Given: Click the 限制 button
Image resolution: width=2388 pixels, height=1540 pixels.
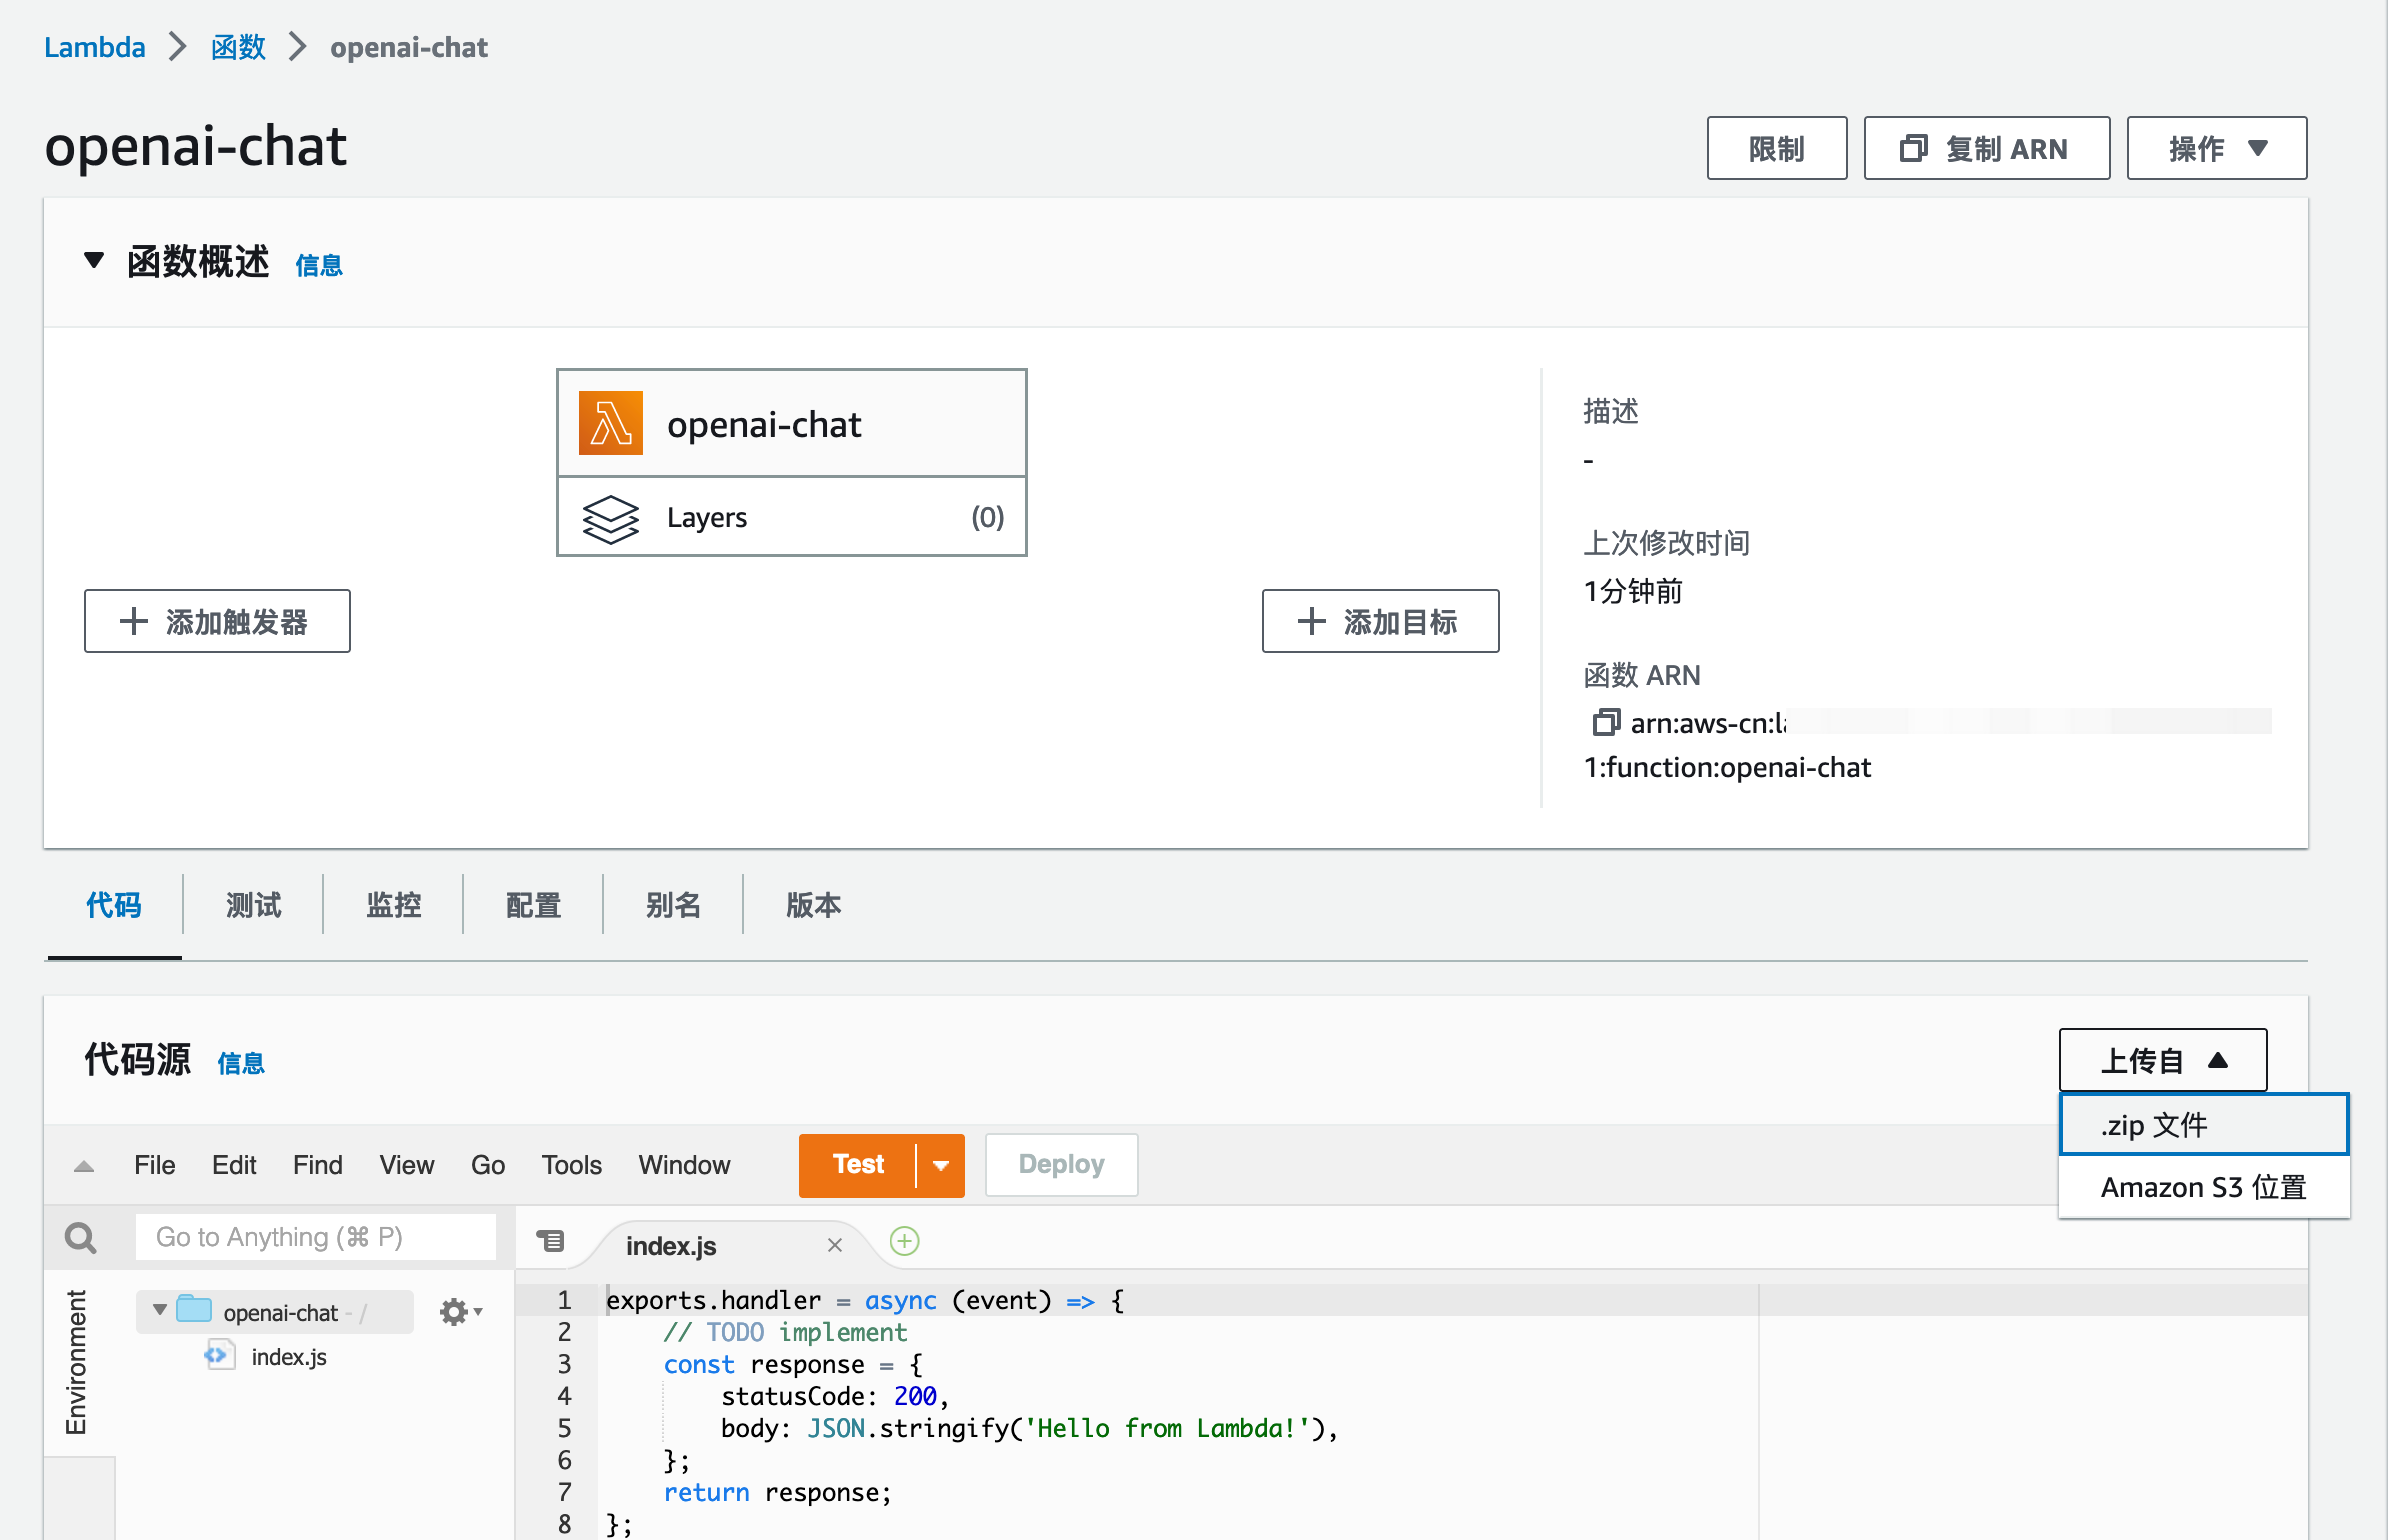Looking at the screenshot, I should 1776,148.
